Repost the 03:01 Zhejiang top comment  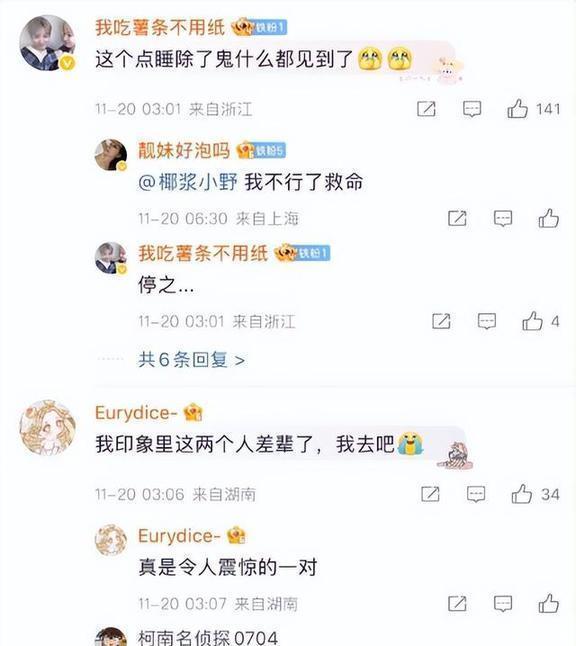[x=426, y=109]
